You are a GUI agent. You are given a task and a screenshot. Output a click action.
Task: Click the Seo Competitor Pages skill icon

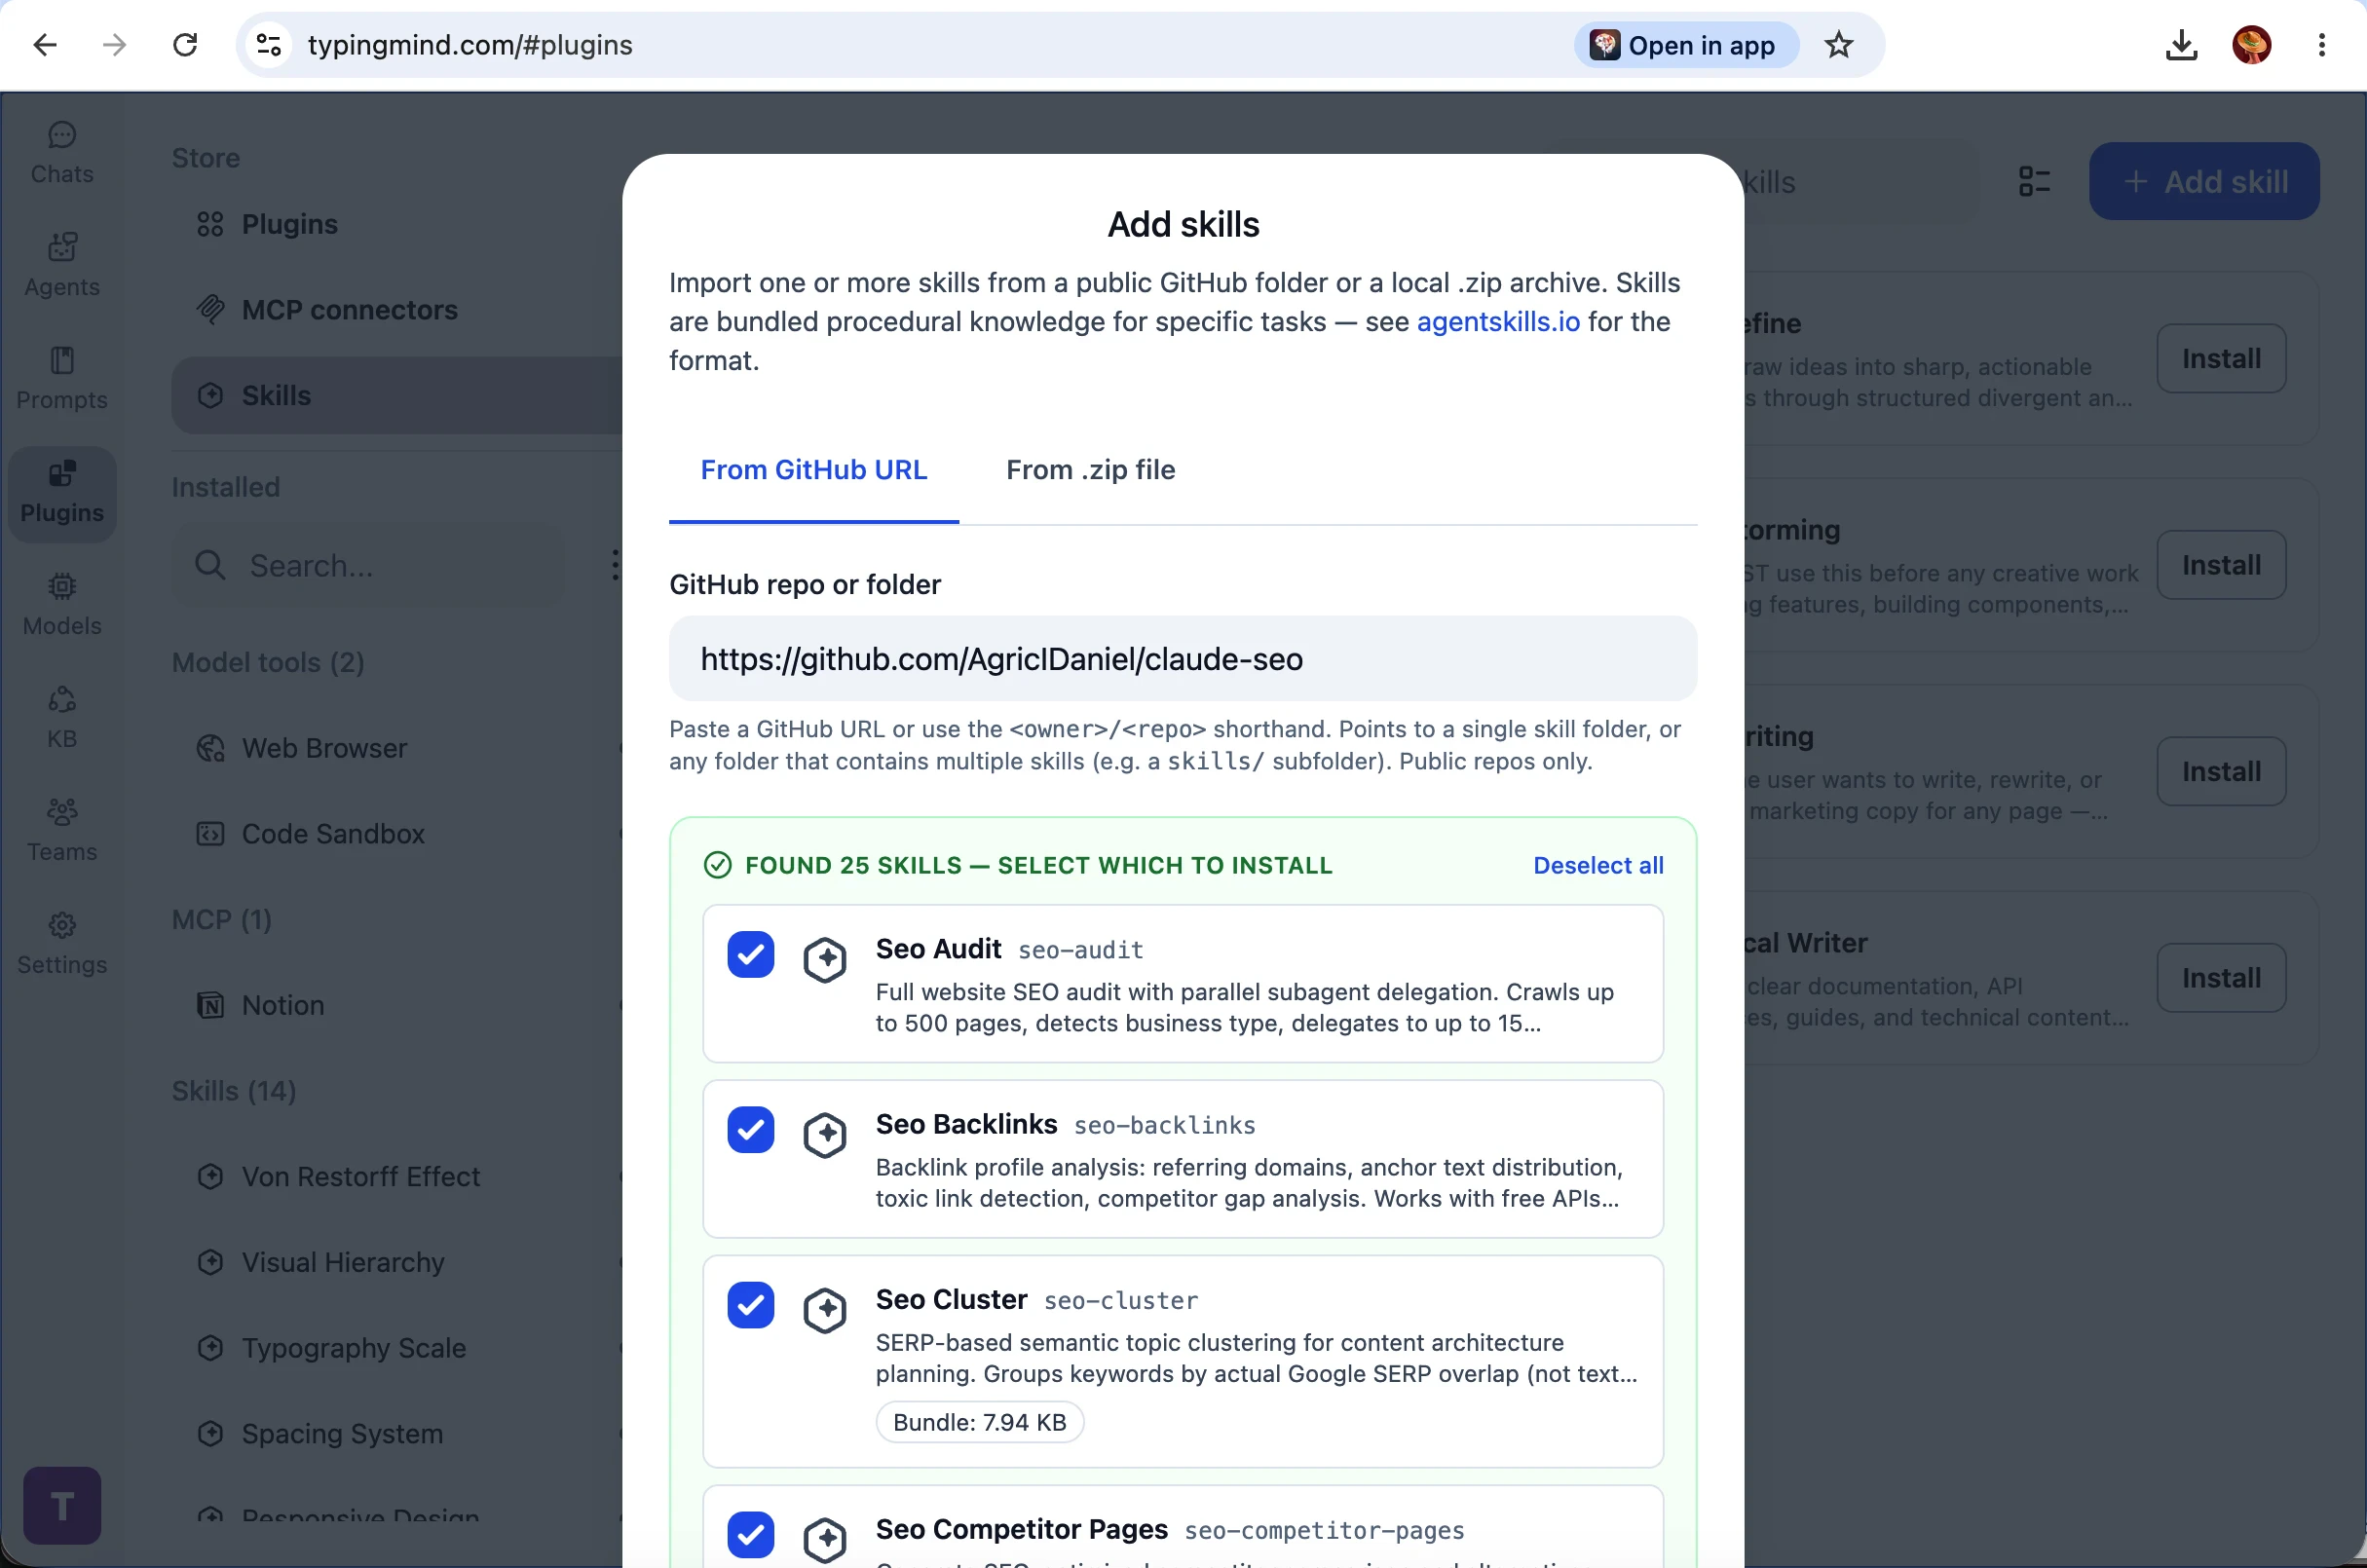pyautogui.click(x=825, y=1540)
